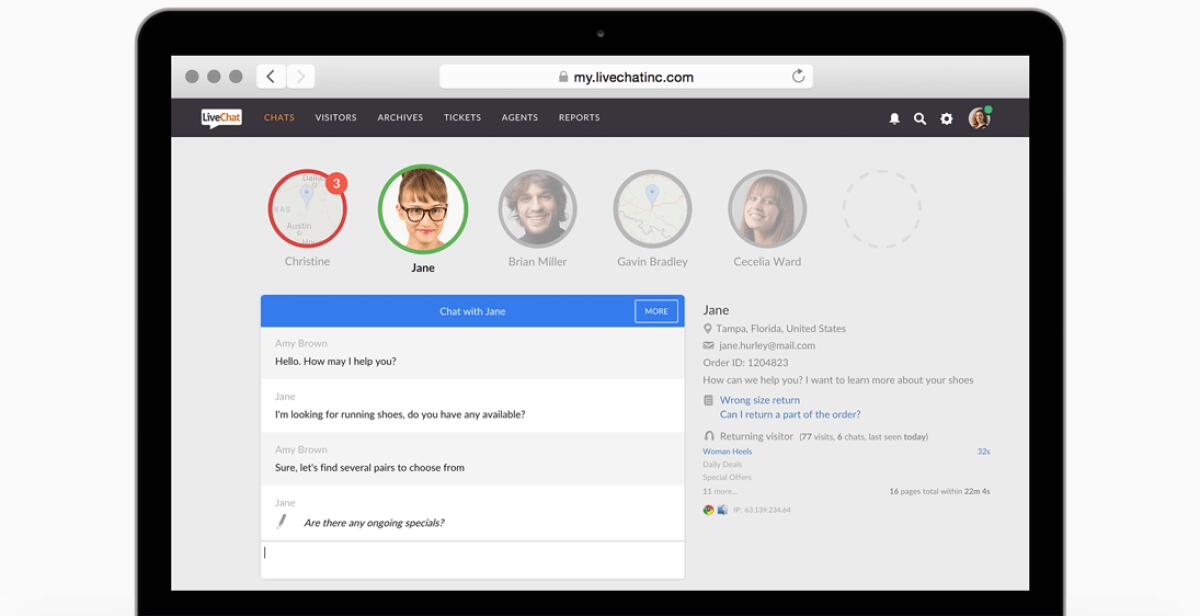Click the LiveChat logo
Image resolution: width=1200 pixels, height=616 pixels.
pos(219,117)
